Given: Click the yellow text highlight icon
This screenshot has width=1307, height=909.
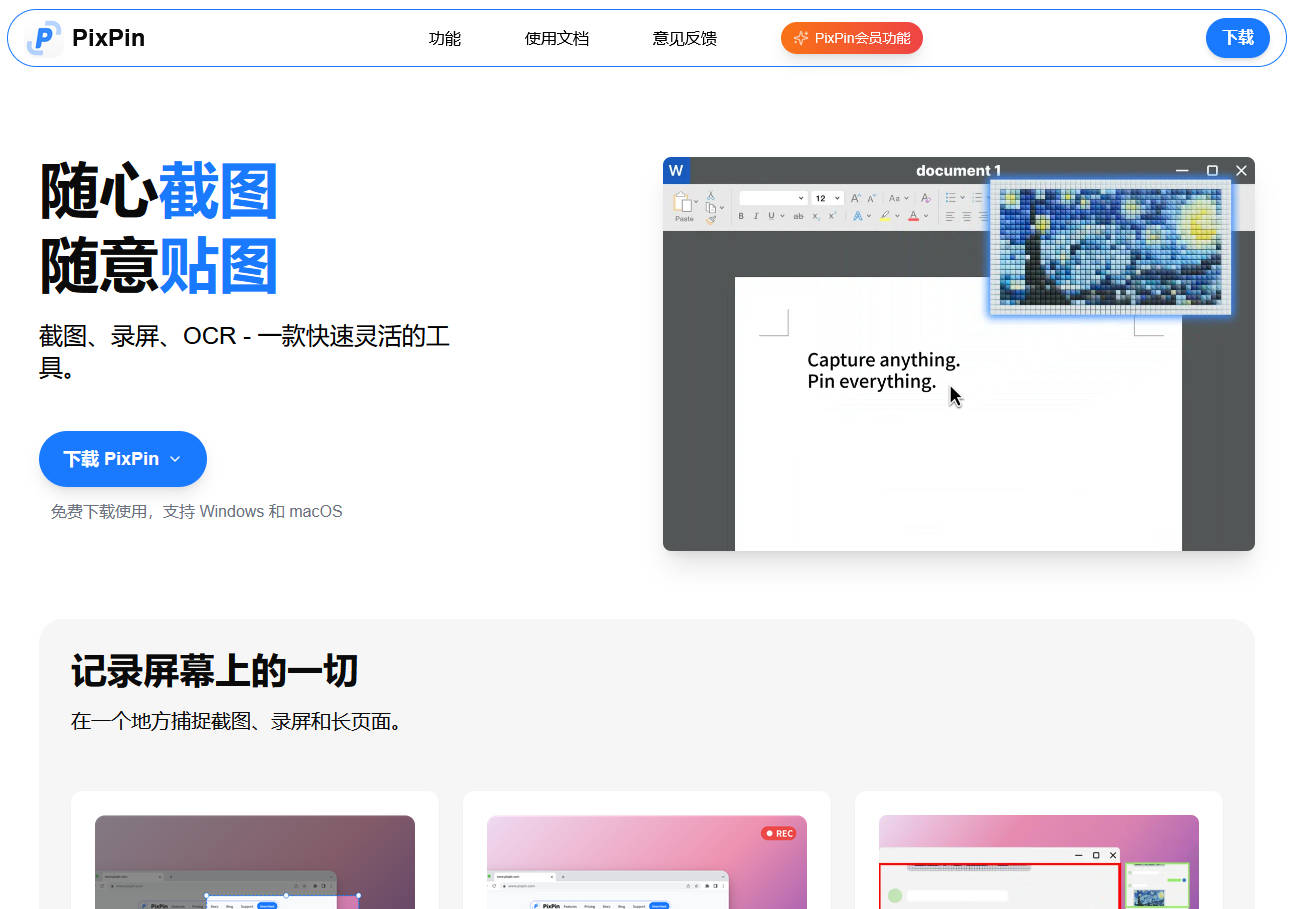Looking at the screenshot, I should [x=884, y=216].
